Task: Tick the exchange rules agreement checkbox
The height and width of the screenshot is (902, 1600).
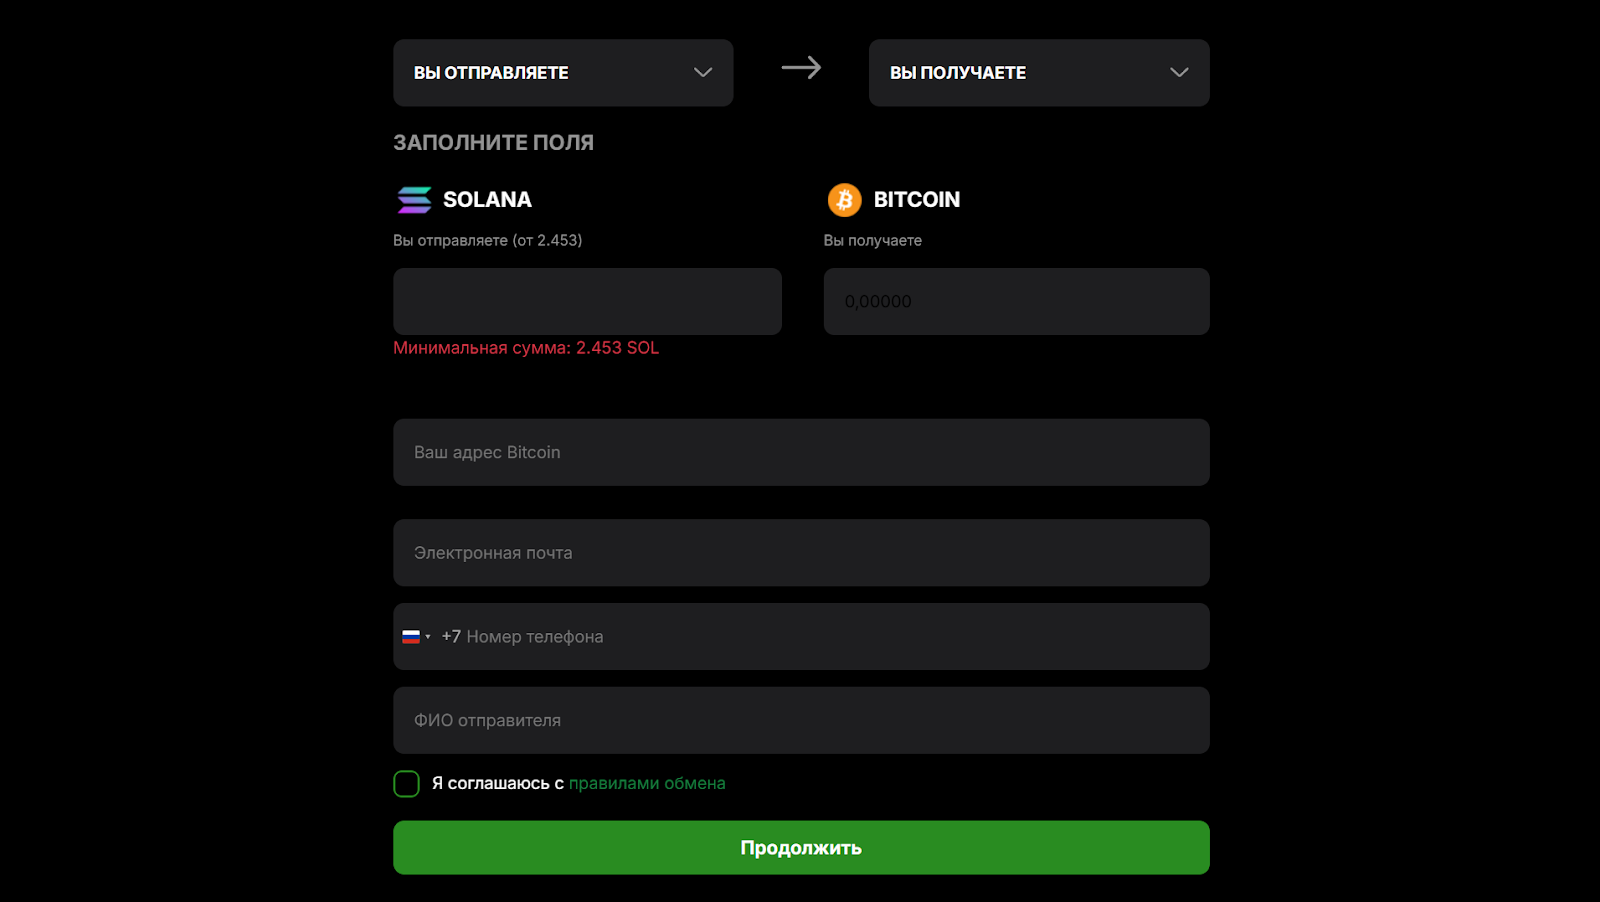Action: click(x=406, y=784)
